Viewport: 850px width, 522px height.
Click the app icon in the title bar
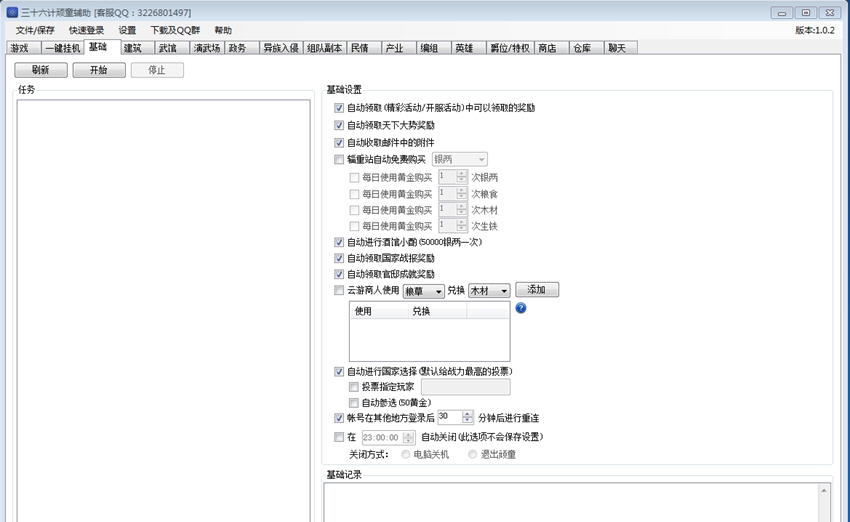(x=12, y=12)
